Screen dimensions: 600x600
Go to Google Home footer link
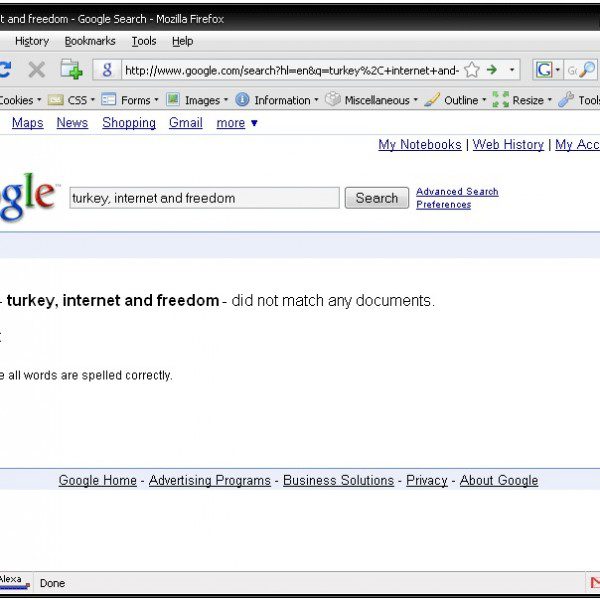pyautogui.click(x=98, y=480)
